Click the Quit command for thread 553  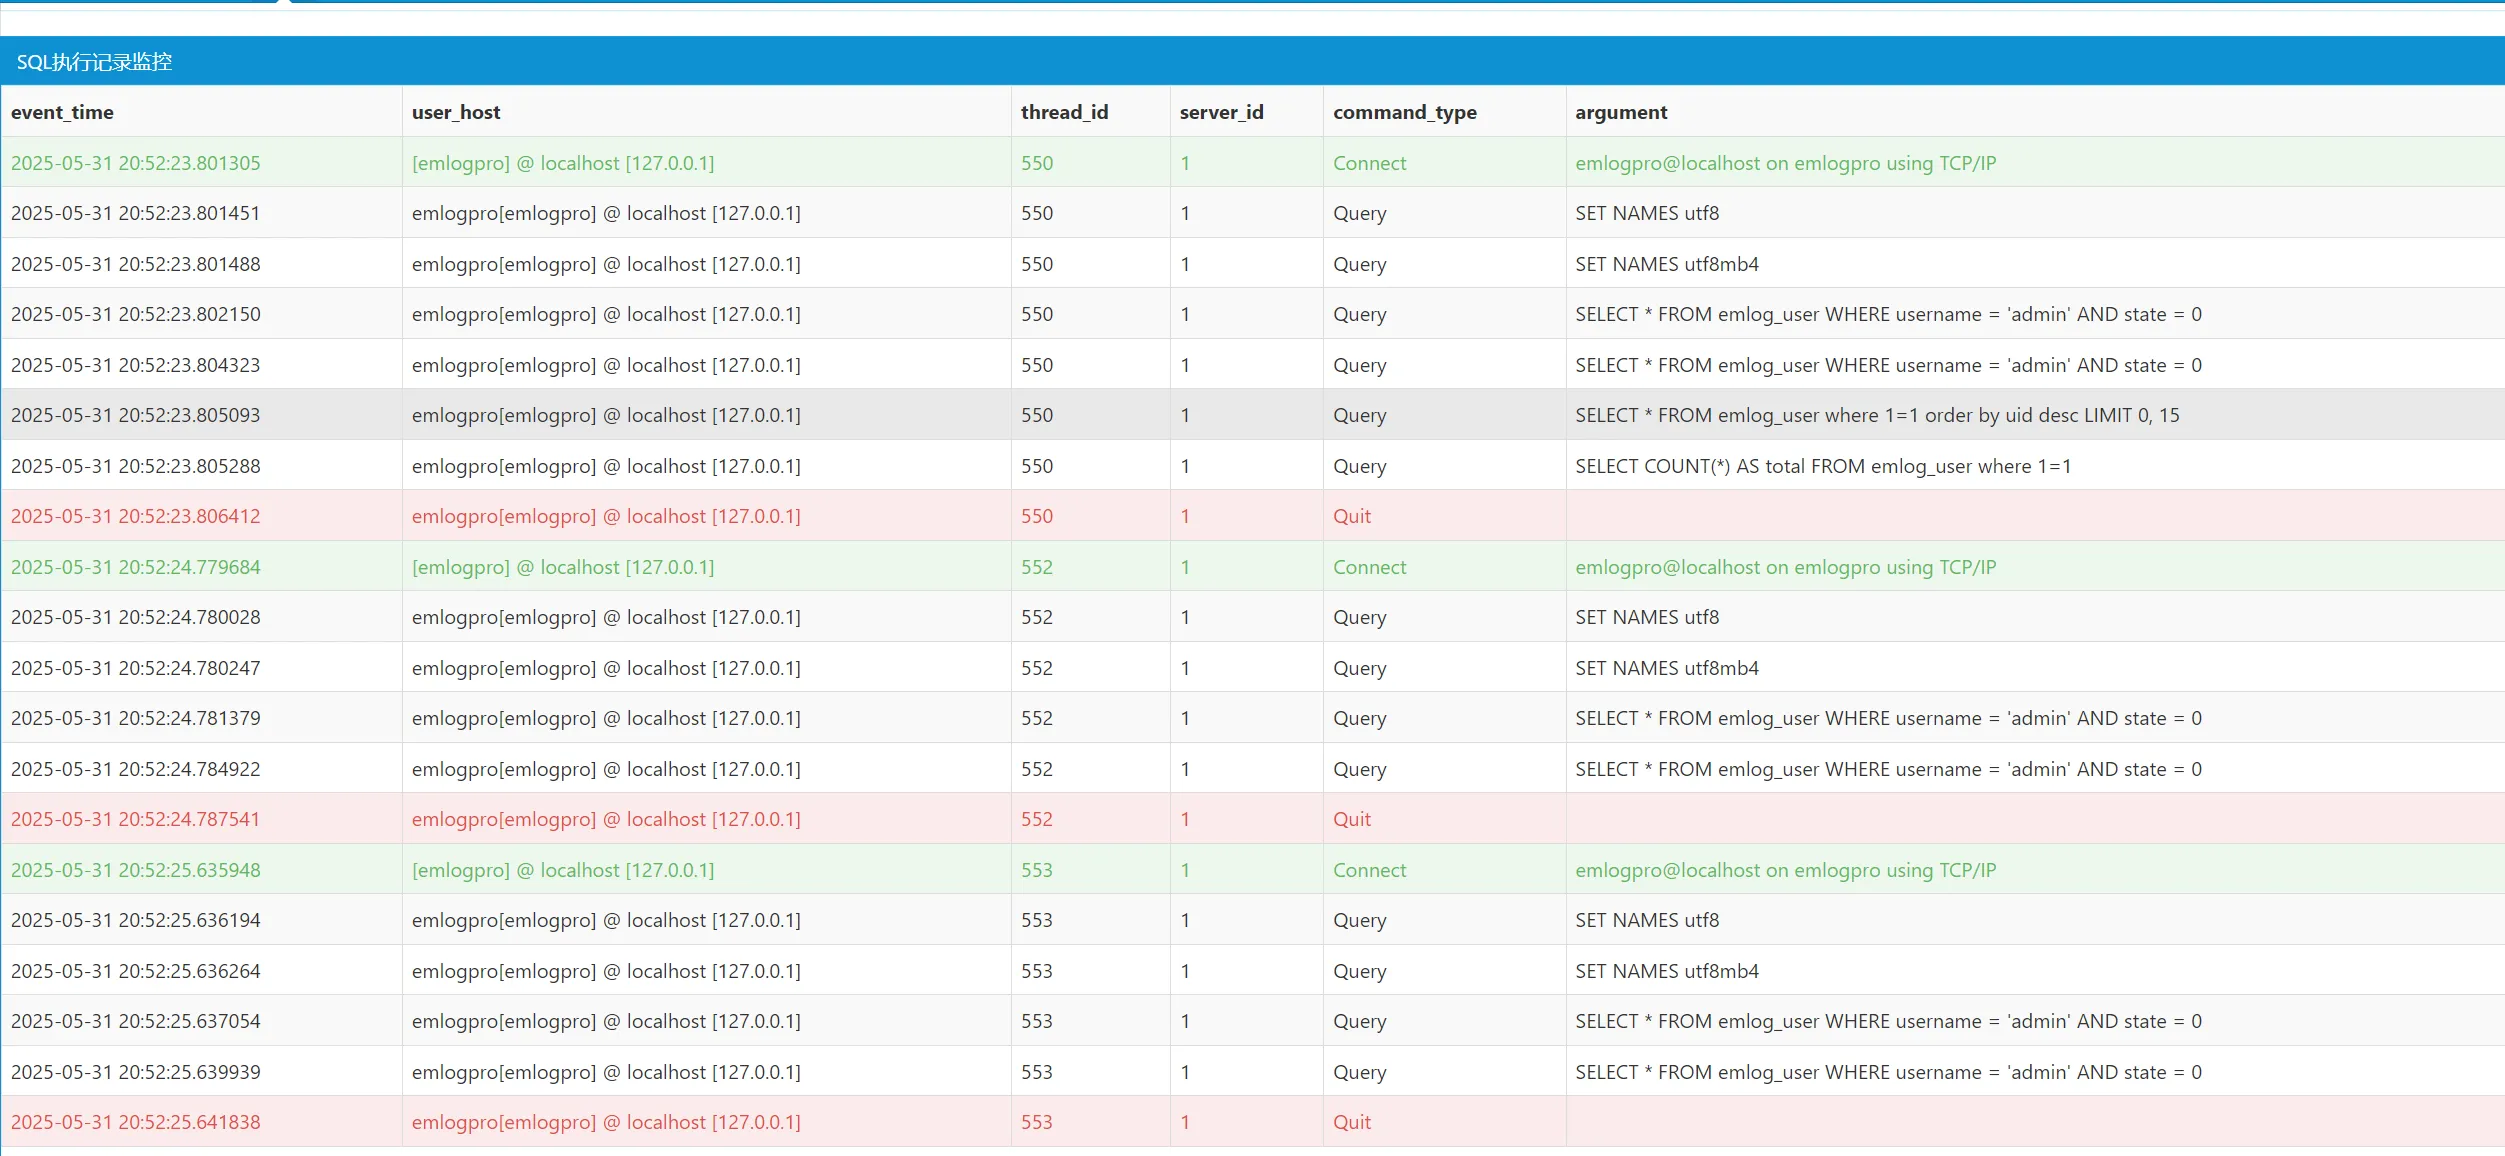tap(1351, 1122)
